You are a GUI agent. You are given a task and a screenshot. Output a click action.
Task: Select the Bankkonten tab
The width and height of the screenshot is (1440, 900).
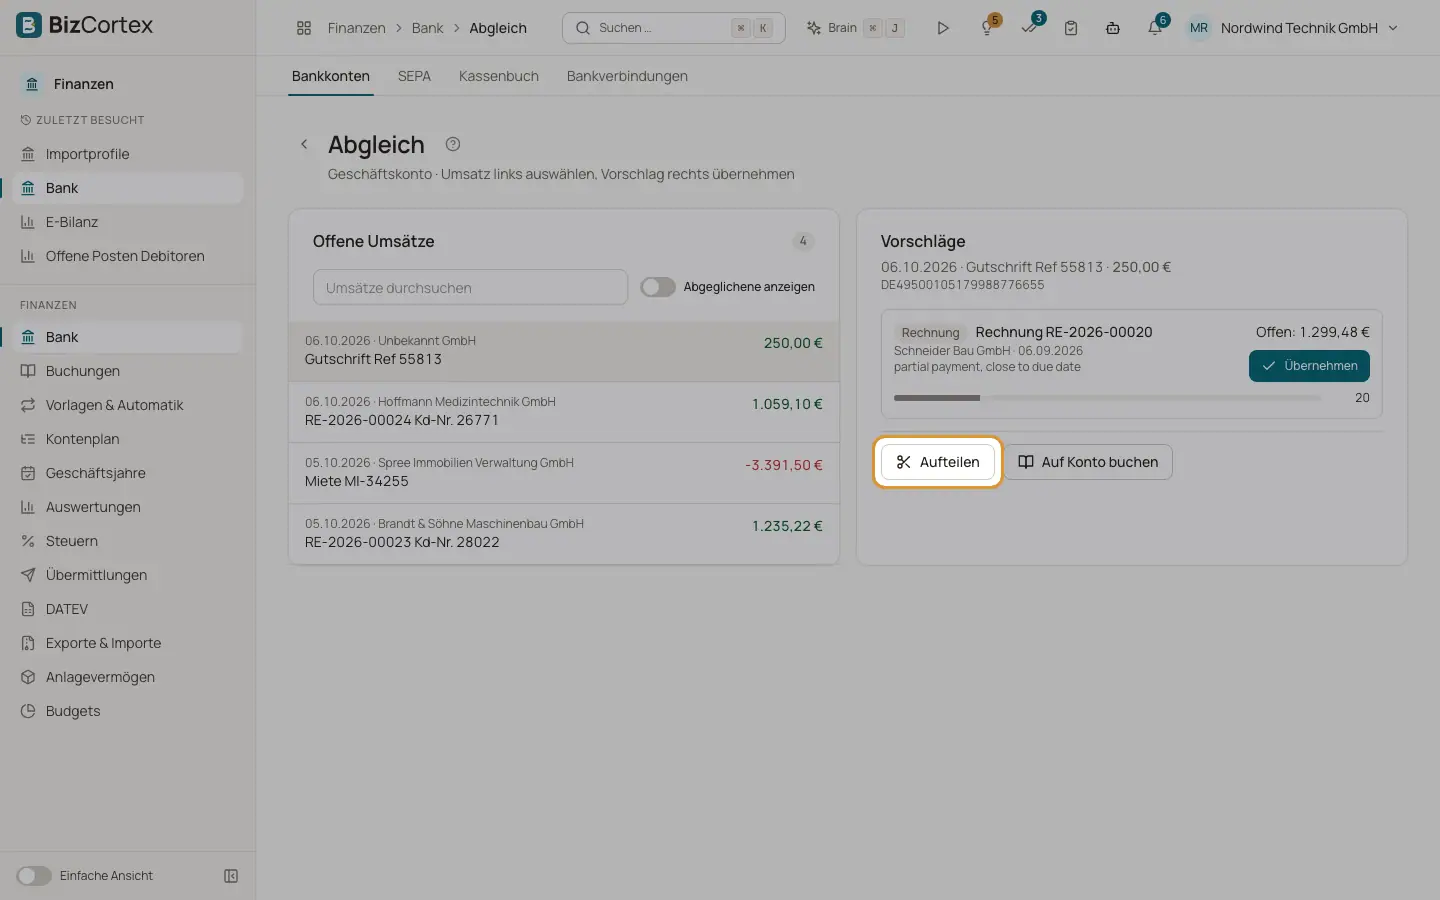[331, 76]
